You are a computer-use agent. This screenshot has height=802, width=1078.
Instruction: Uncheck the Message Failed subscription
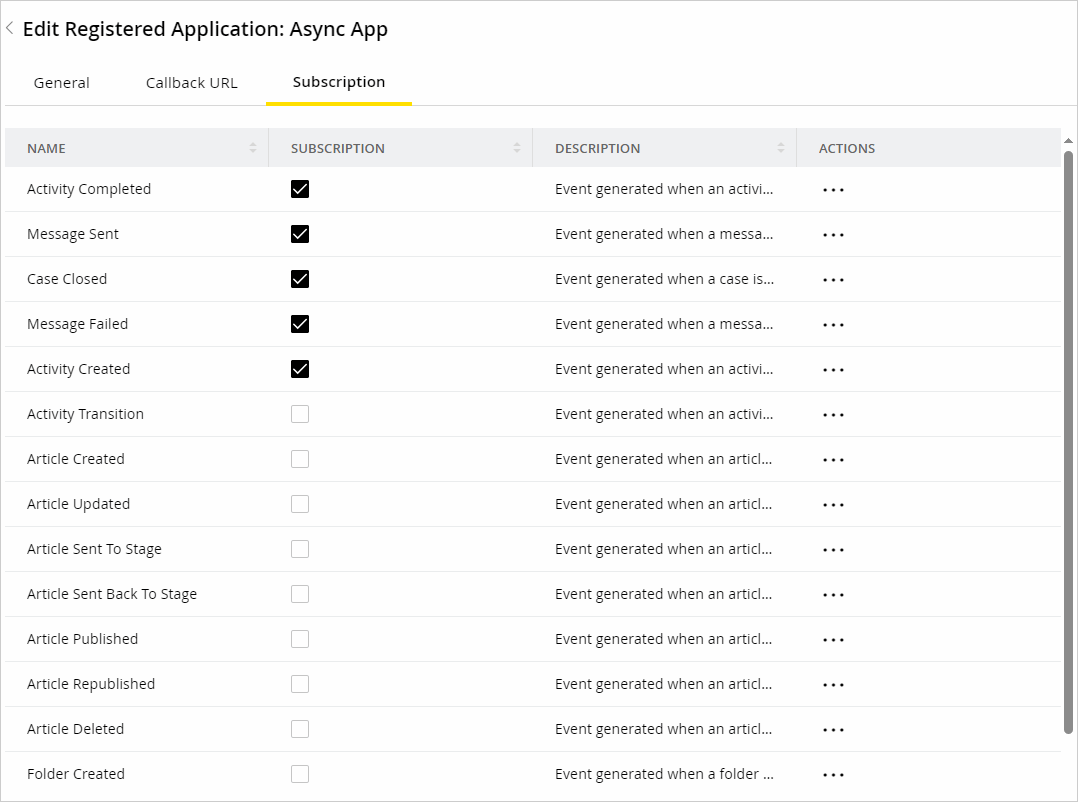tap(300, 324)
